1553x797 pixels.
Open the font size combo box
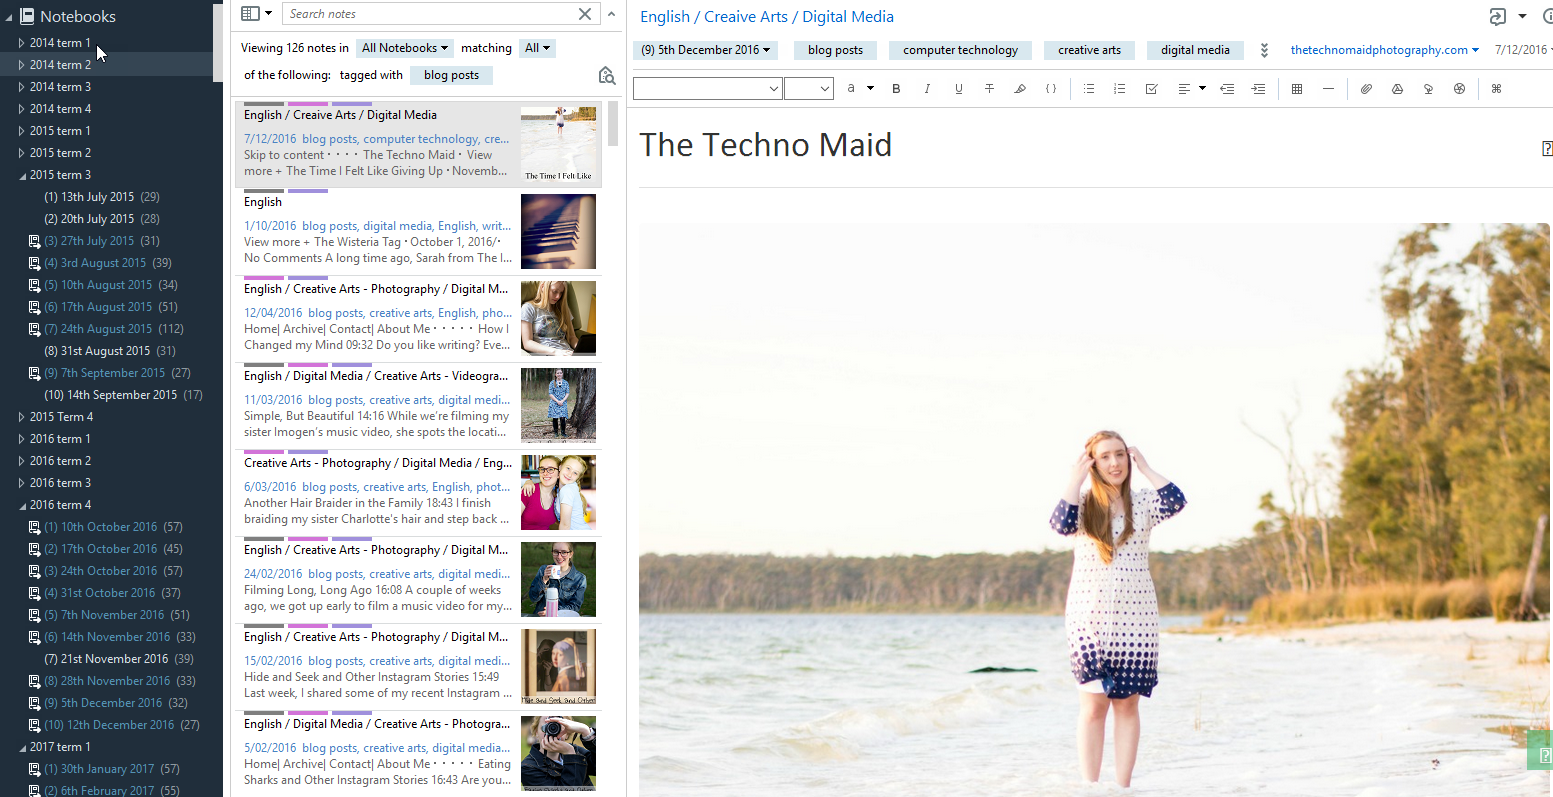pos(809,89)
